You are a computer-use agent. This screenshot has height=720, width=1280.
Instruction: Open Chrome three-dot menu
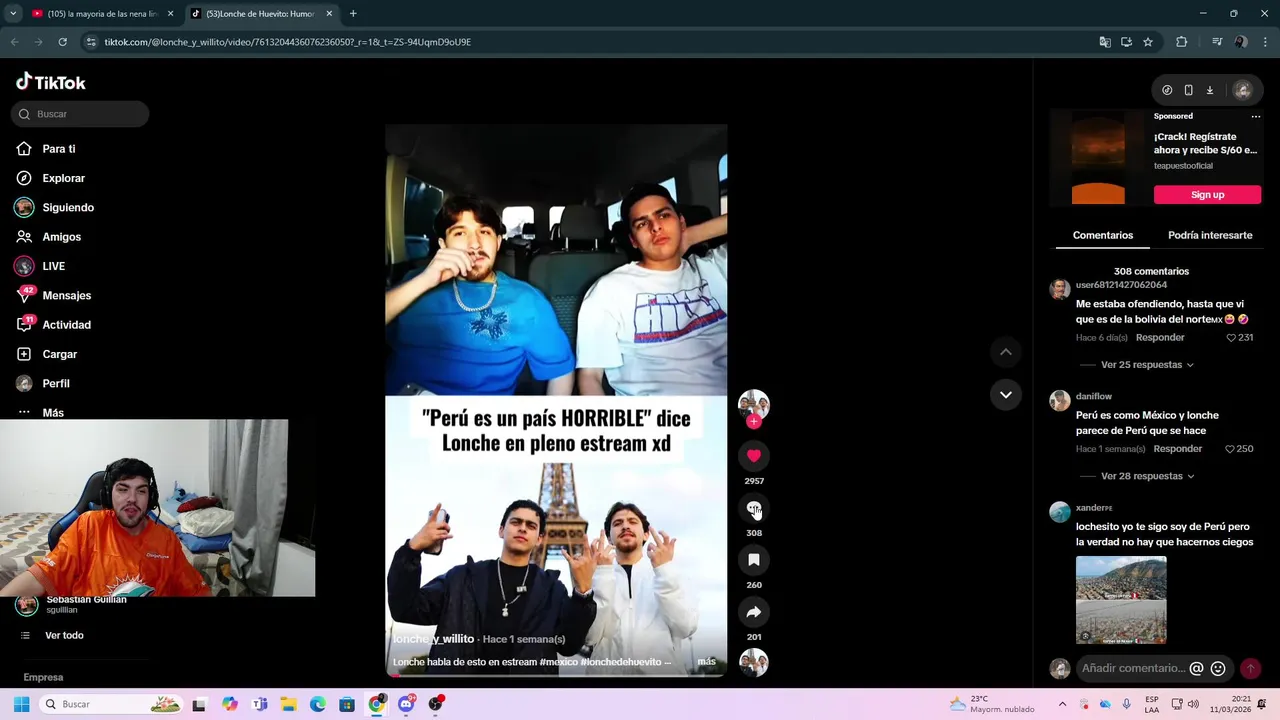[1265, 42]
